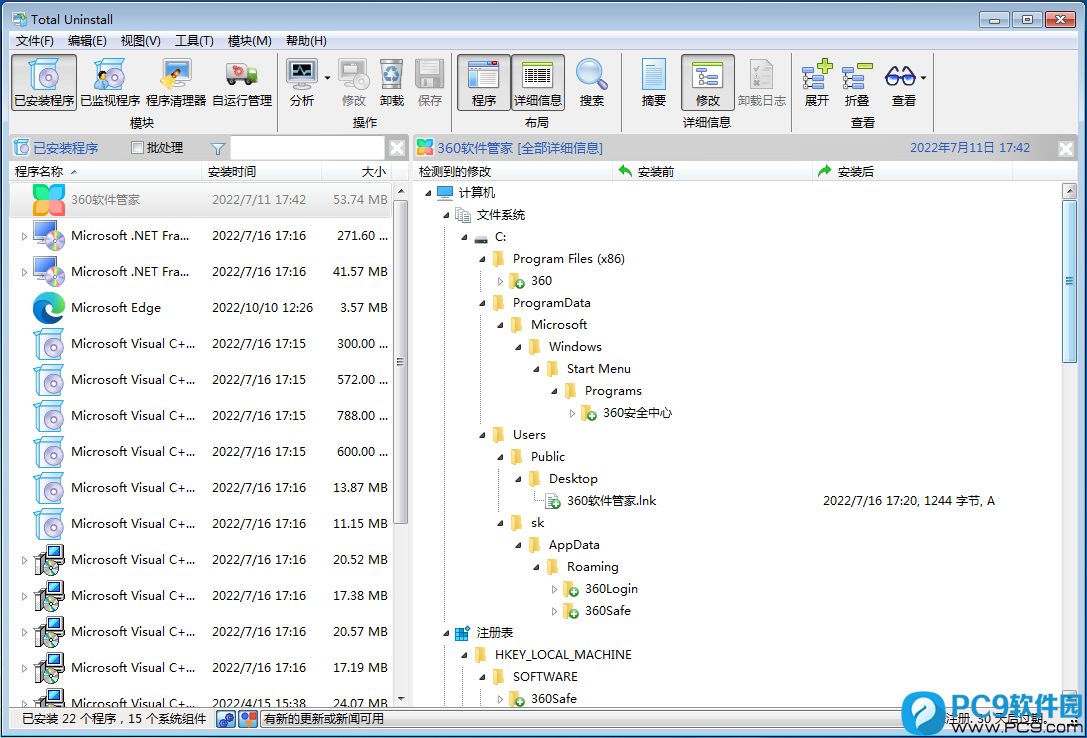Click the 折叠 tree icon
The image size is (1087, 738).
[857, 82]
